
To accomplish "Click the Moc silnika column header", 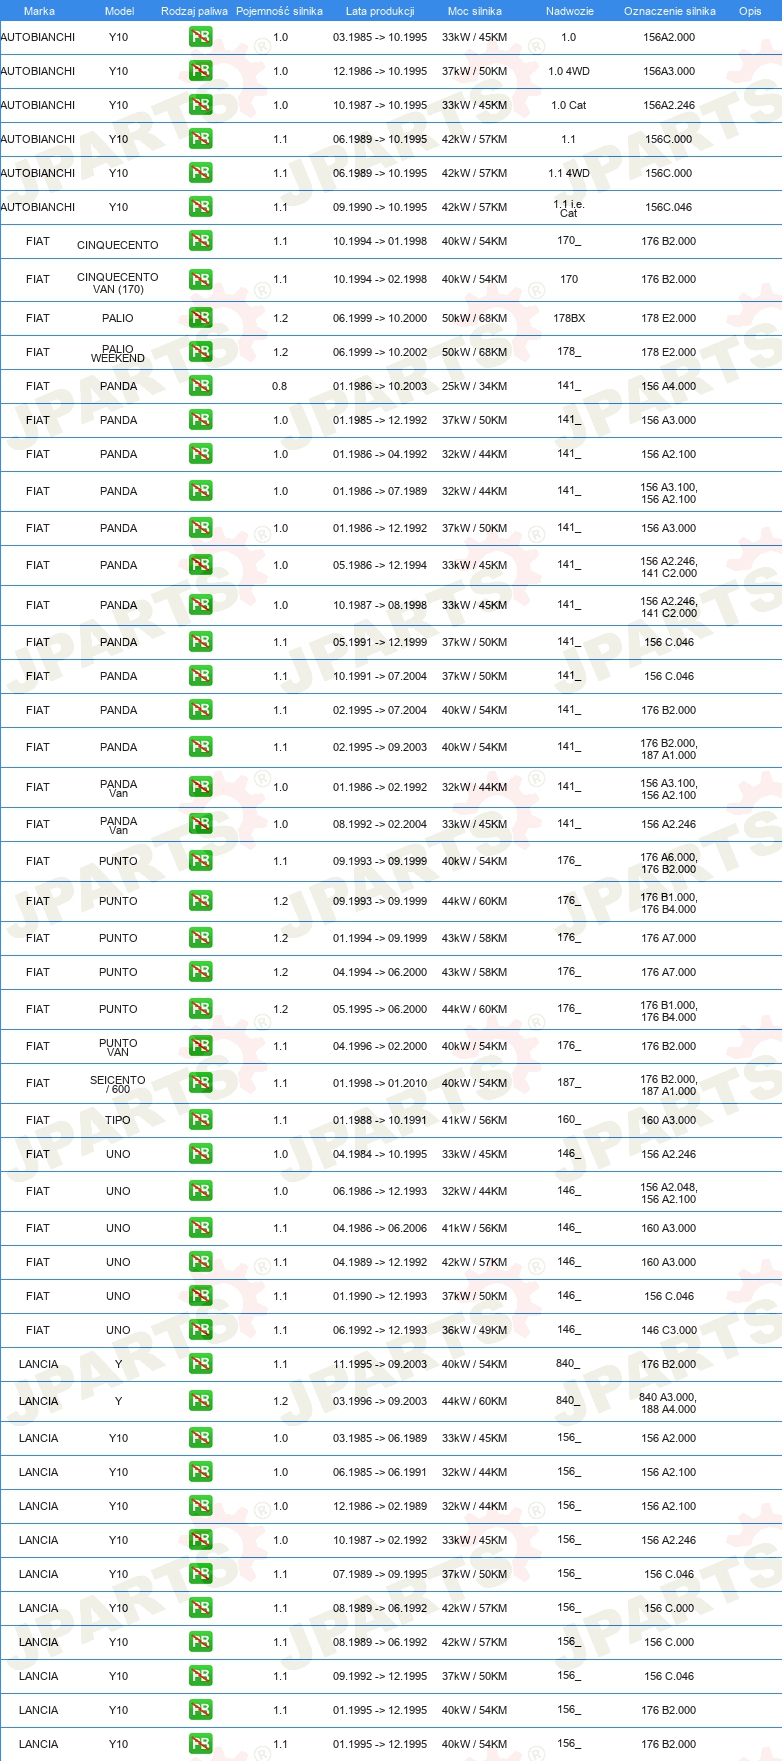I will (x=475, y=11).
